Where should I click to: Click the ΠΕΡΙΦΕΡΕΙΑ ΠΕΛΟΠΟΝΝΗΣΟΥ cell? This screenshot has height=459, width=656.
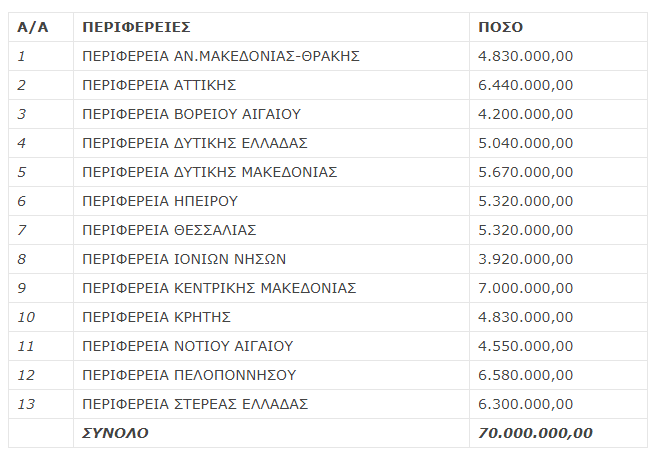click(x=272, y=375)
